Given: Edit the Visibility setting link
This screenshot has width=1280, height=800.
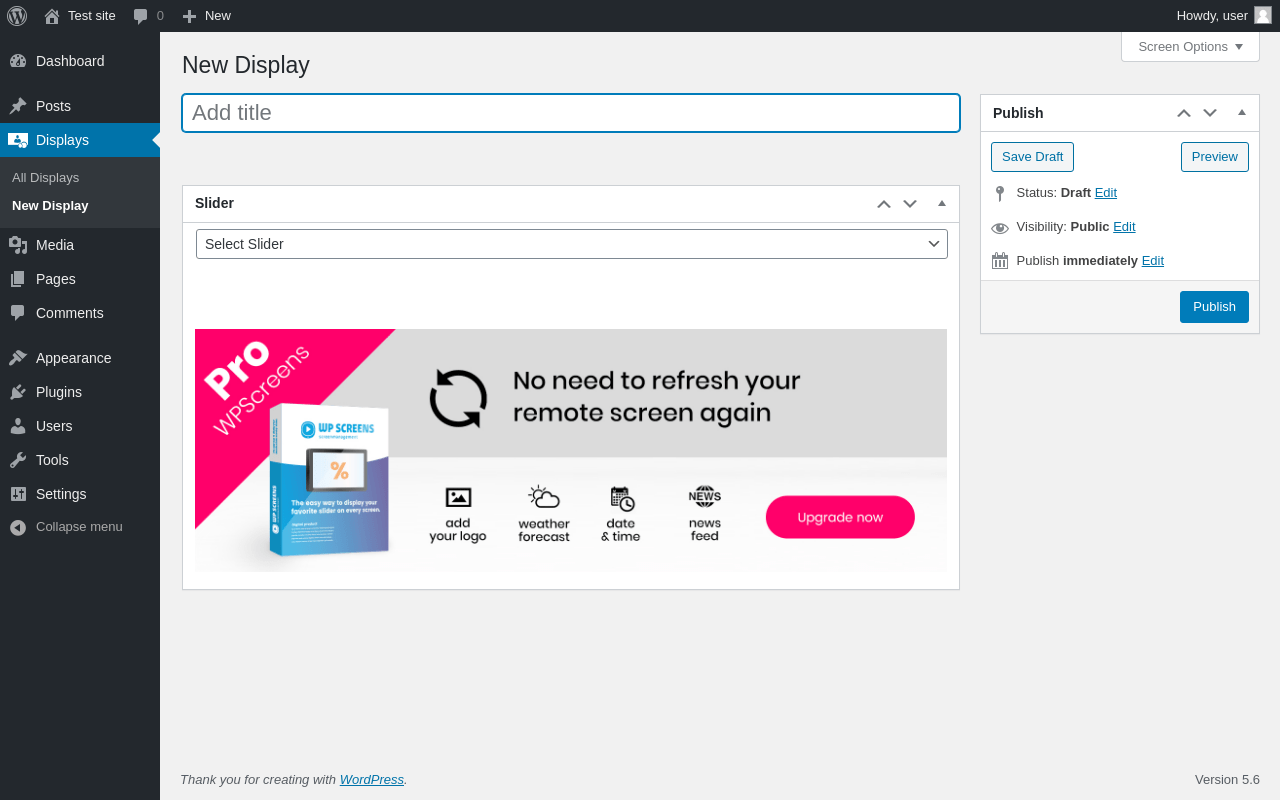Looking at the screenshot, I should [1124, 227].
